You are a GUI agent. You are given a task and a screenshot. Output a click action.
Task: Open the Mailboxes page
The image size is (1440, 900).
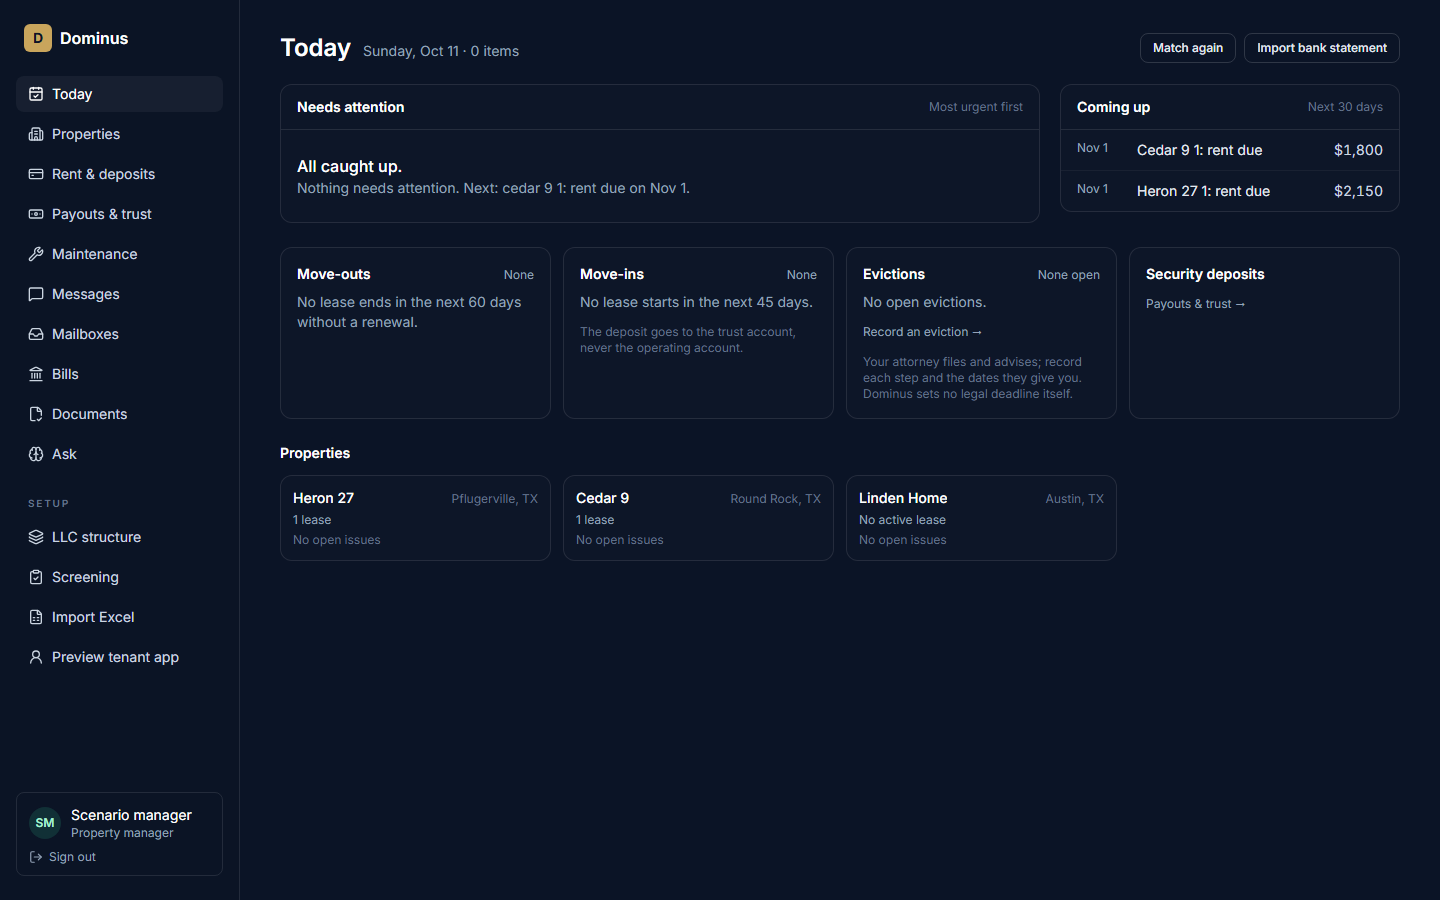pos(119,334)
